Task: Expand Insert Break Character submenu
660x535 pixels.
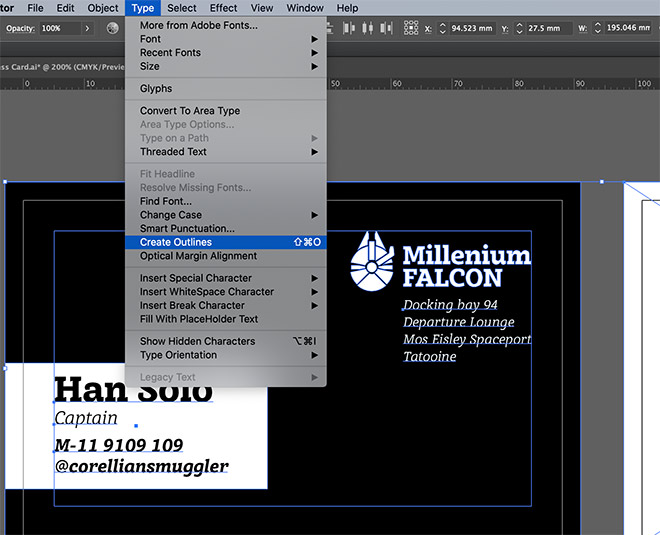Action: (226, 305)
